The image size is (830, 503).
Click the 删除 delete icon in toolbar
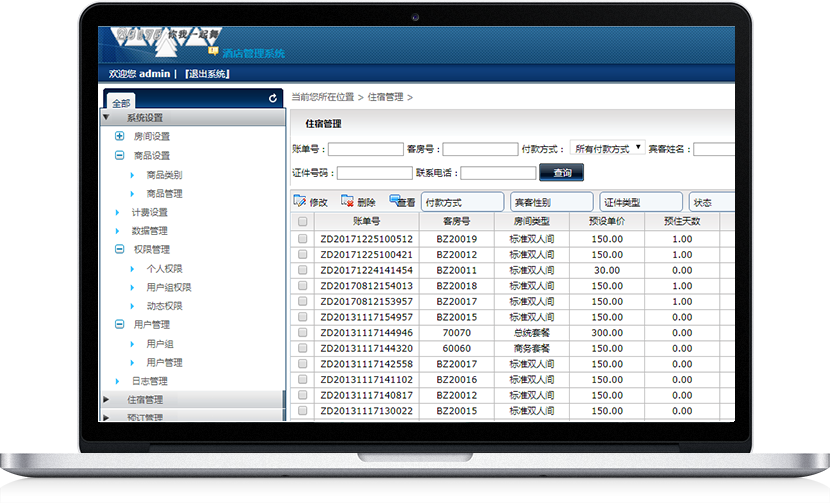[346, 201]
